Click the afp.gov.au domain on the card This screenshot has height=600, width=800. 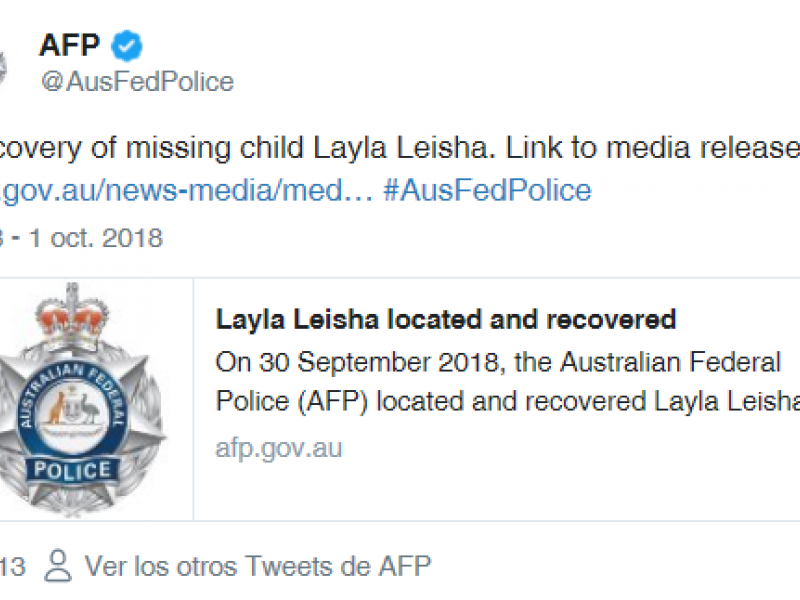pos(279,448)
